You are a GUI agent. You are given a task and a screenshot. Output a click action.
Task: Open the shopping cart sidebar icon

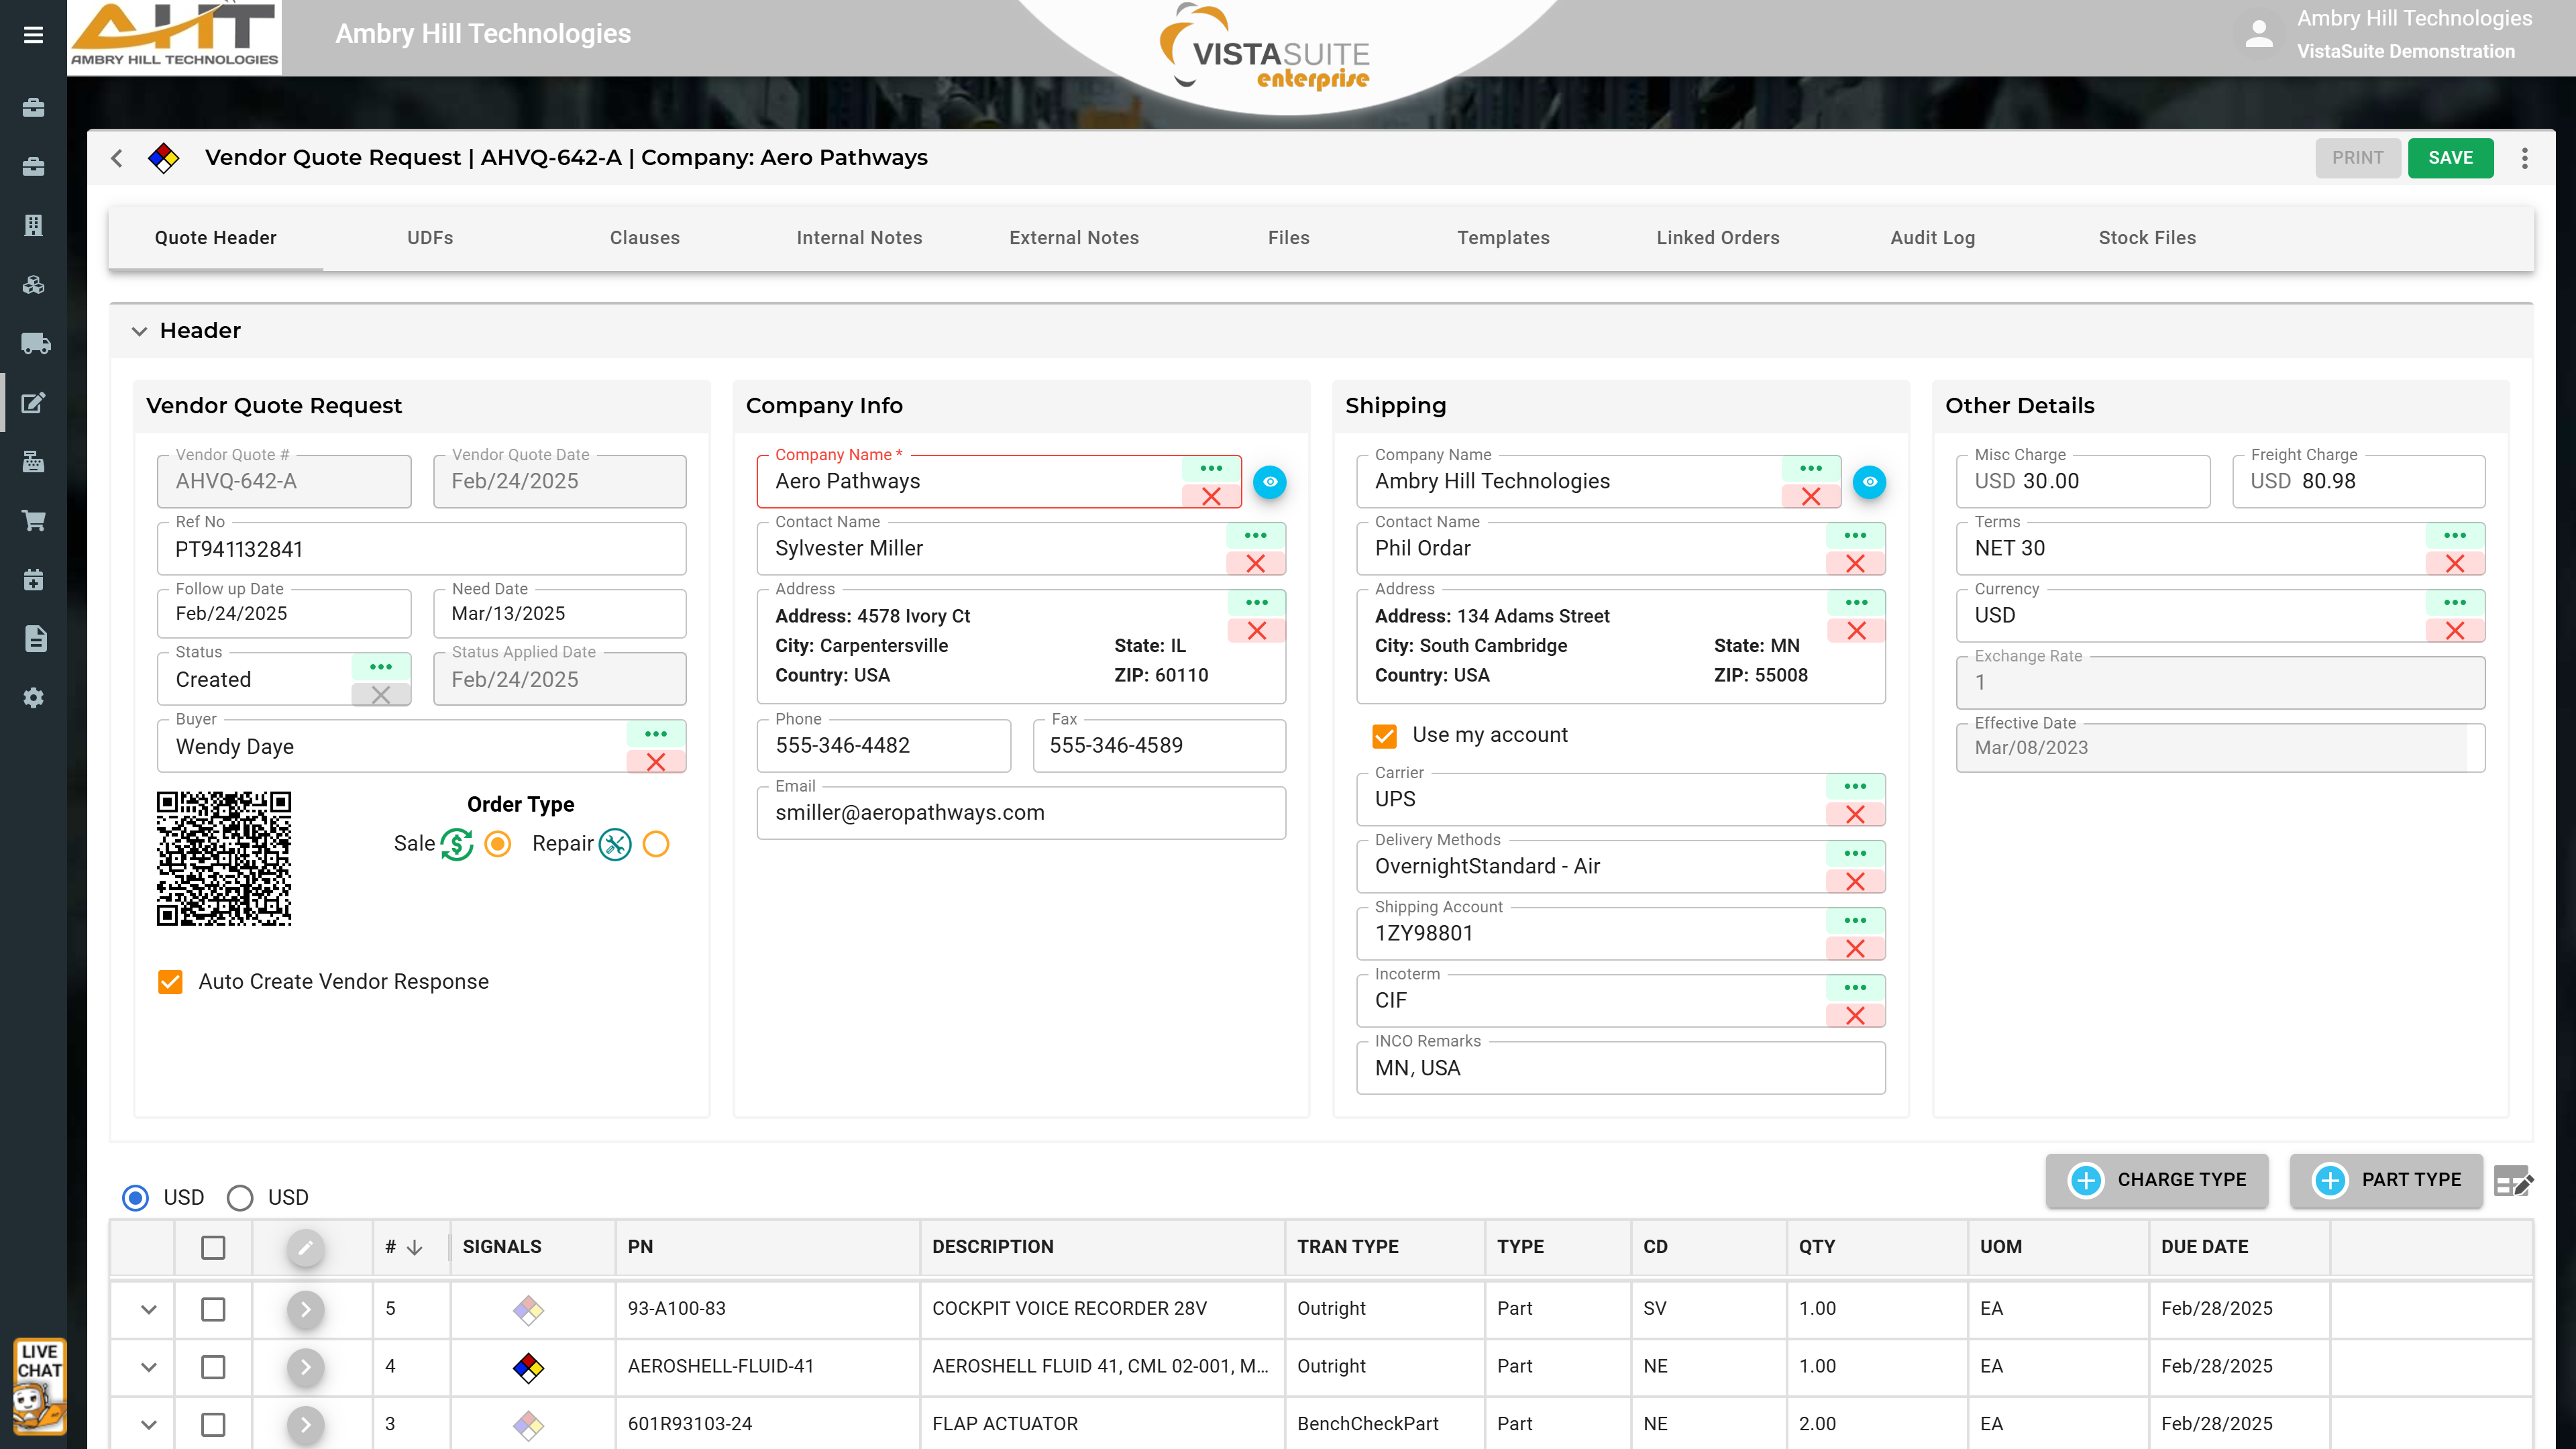coord(34,521)
